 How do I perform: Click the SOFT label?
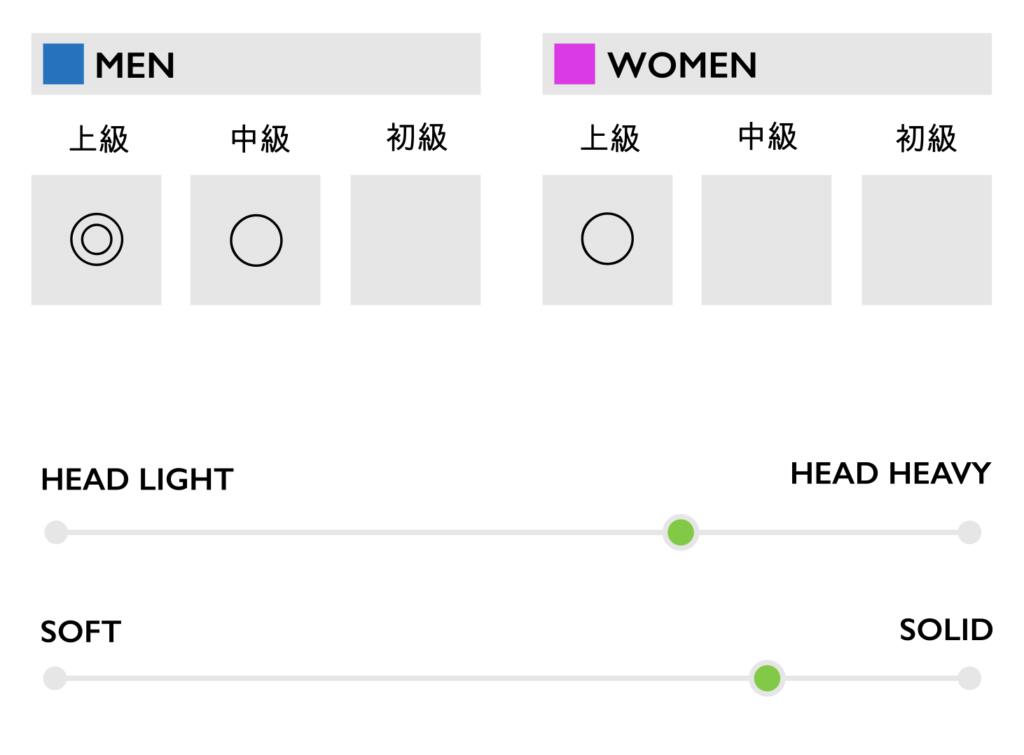coord(80,632)
